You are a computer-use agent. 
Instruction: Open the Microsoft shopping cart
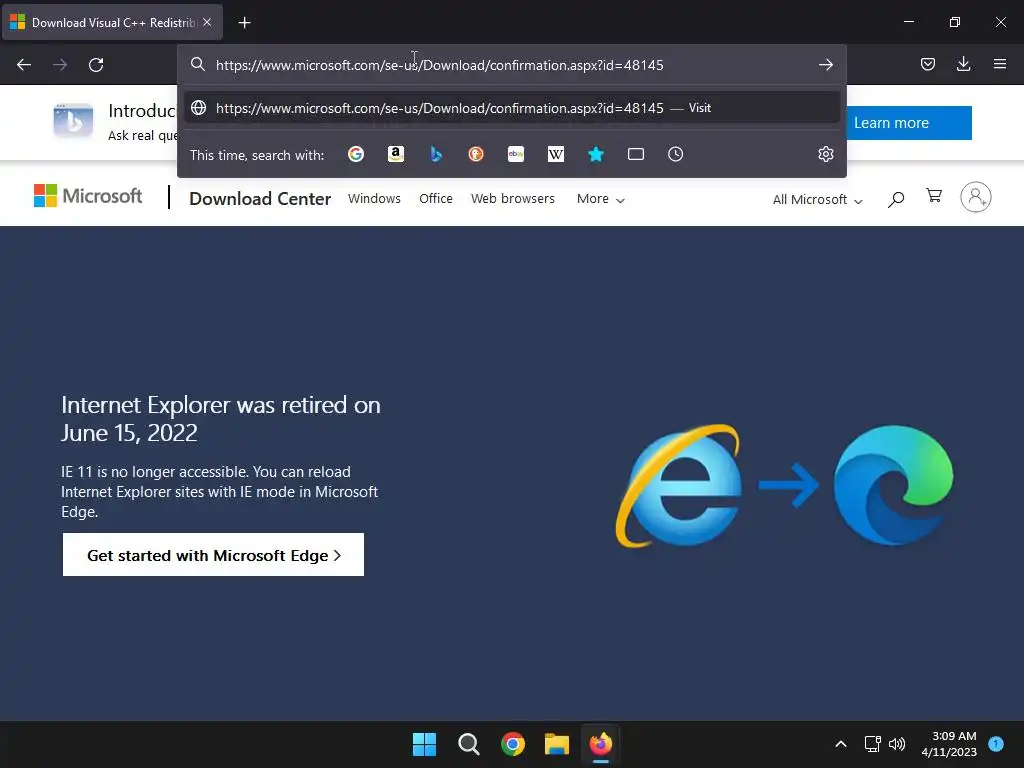(x=934, y=196)
